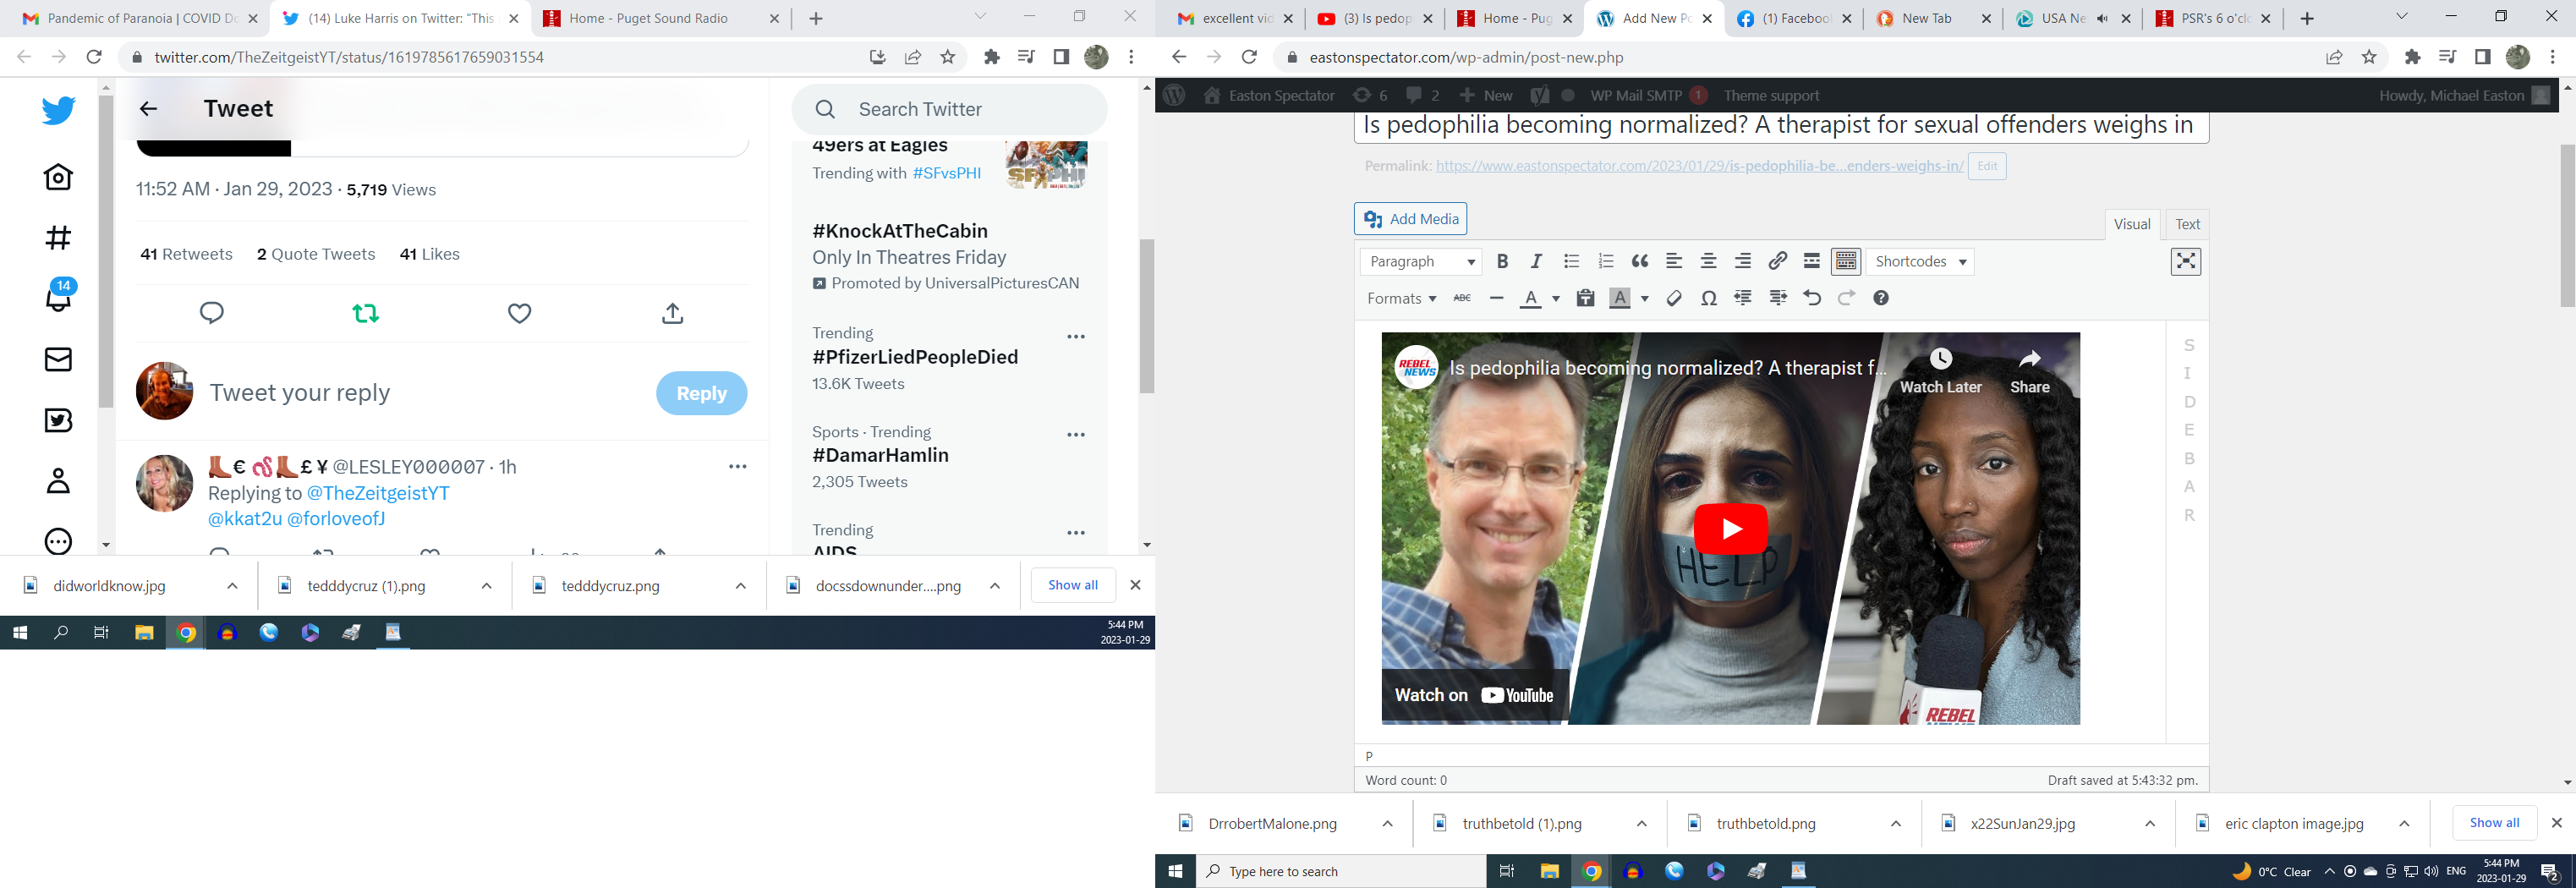This screenshot has width=2576, height=888.
Task: Click the Italic formatting icon
Action: (1536, 262)
